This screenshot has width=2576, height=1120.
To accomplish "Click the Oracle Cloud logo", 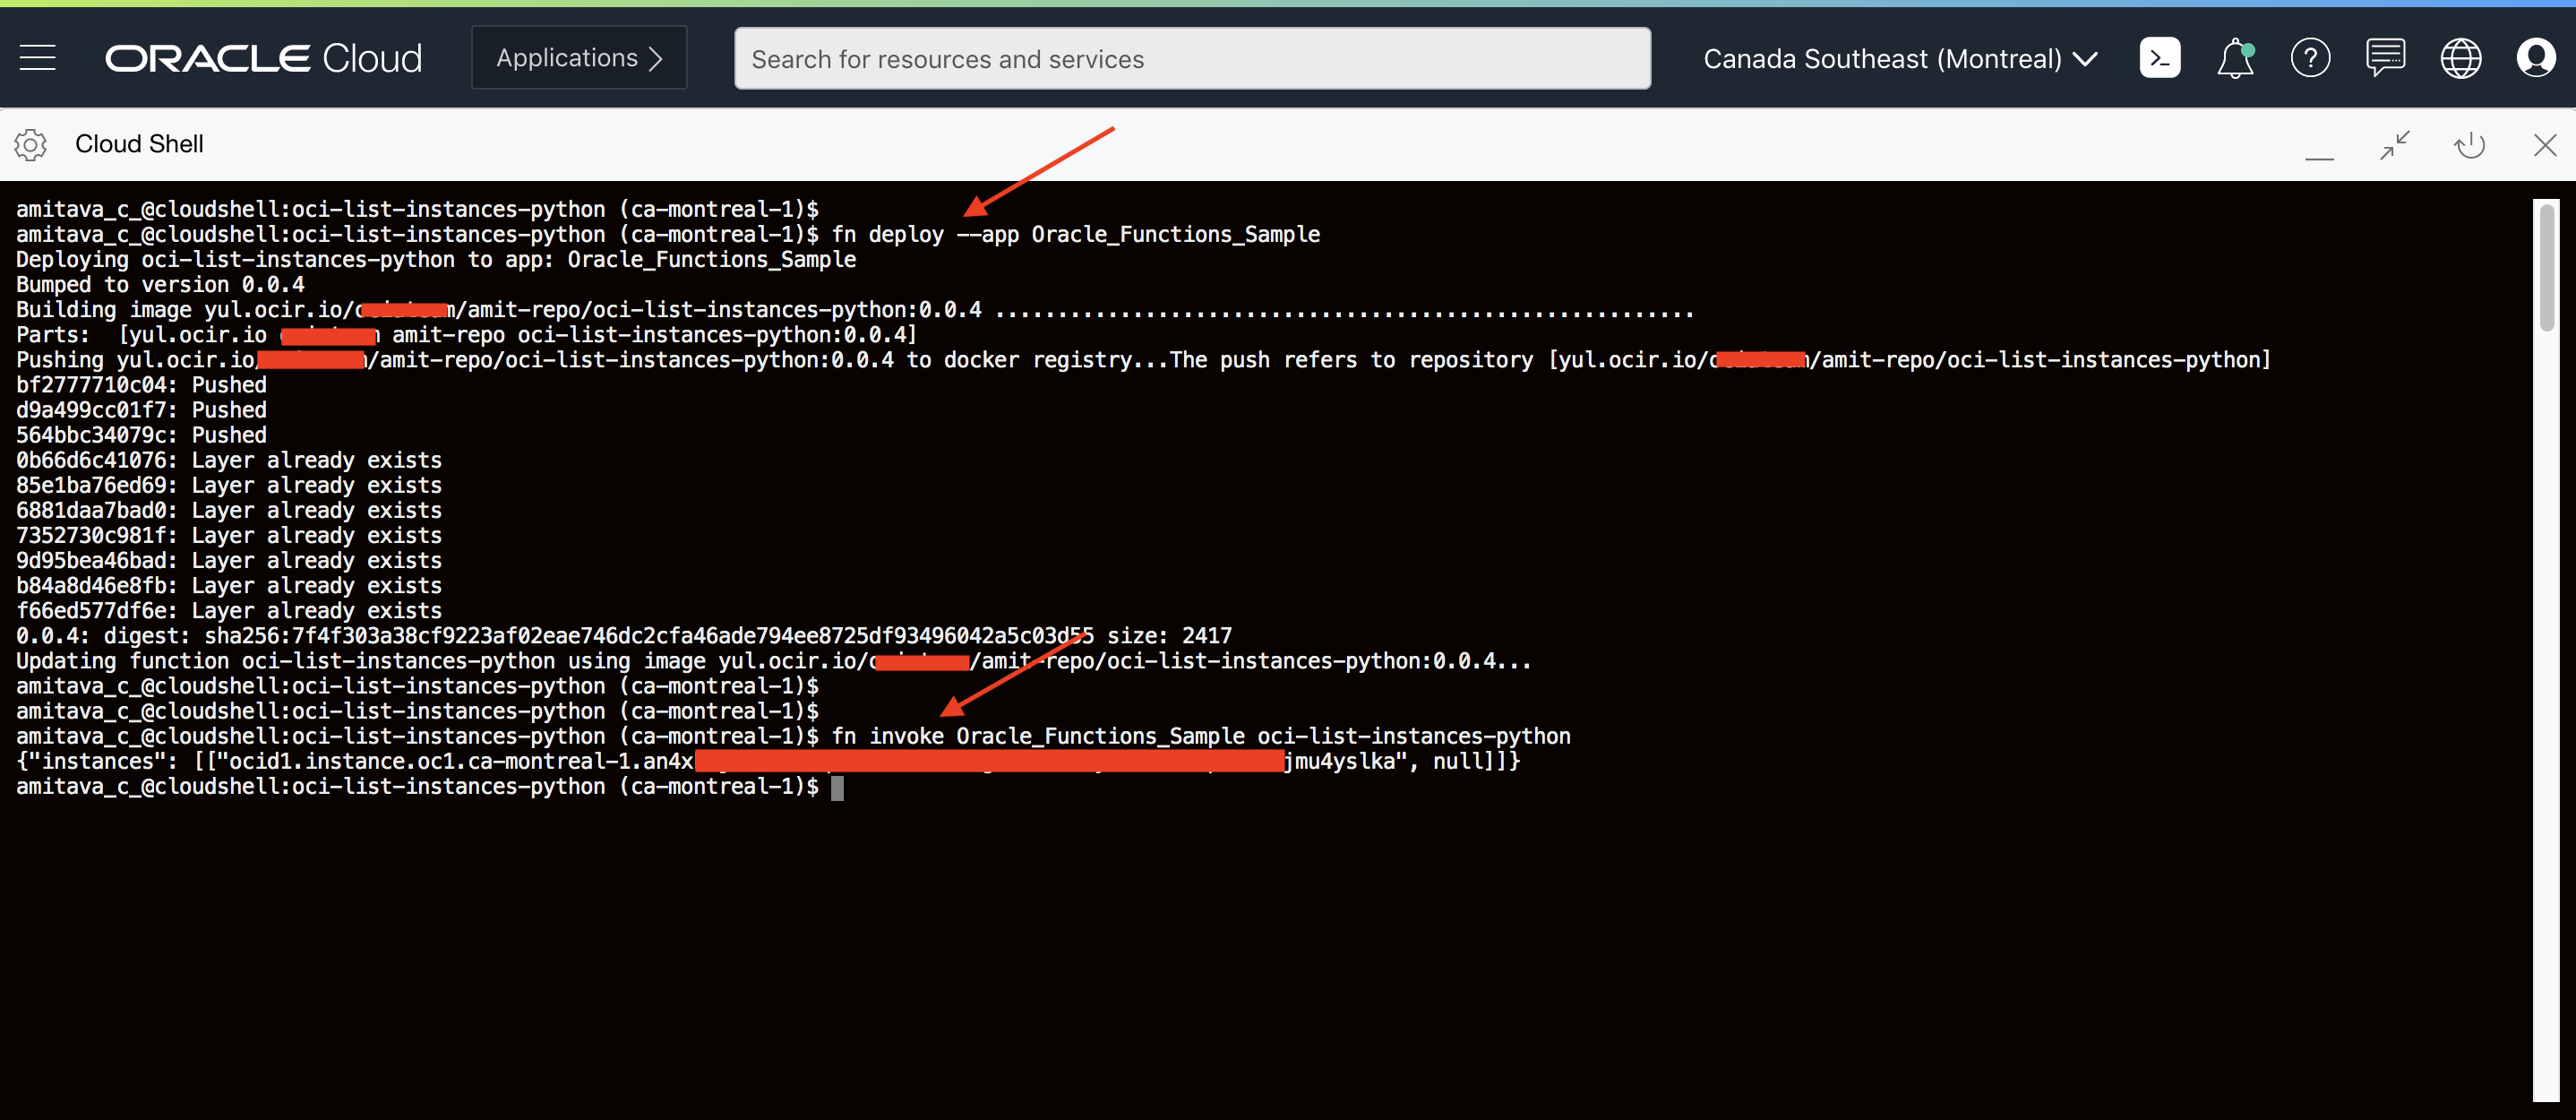I will coord(264,58).
